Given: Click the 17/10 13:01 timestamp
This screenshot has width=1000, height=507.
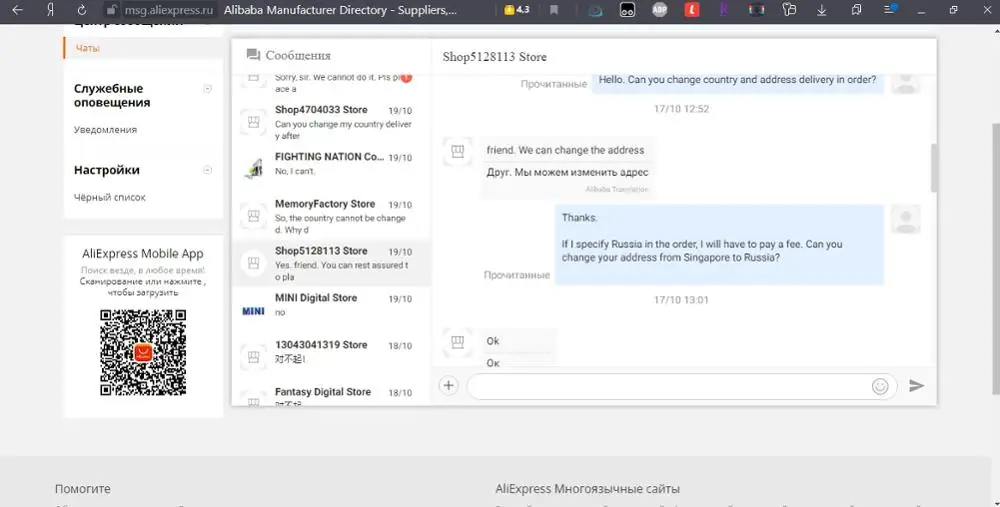Looking at the screenshot, I should point(681,300).
